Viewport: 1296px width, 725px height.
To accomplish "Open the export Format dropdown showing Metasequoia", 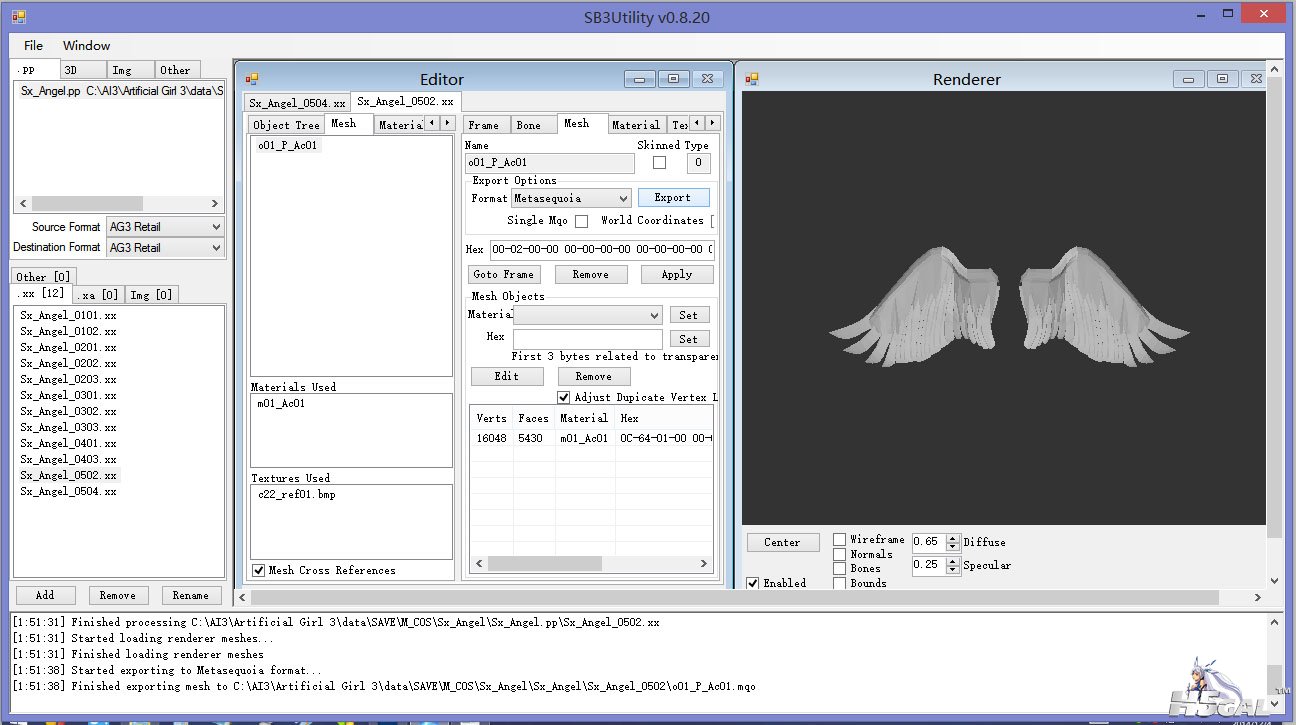I will (571, 198).
